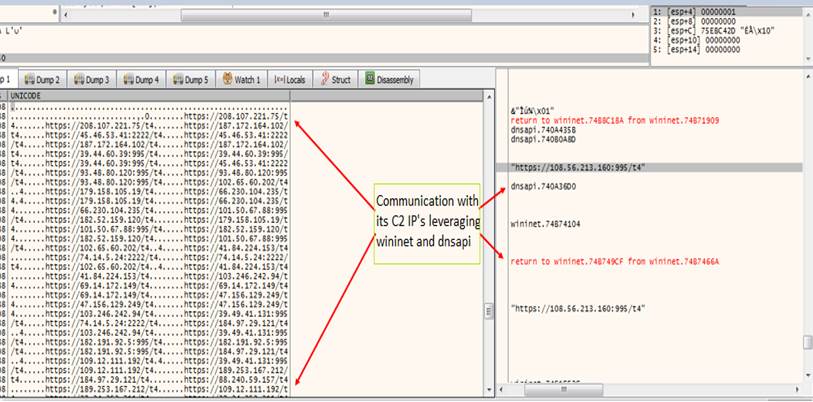Click the Dump 3 memory icon
Screen dimensions: 813x402
tap(79, 79)
